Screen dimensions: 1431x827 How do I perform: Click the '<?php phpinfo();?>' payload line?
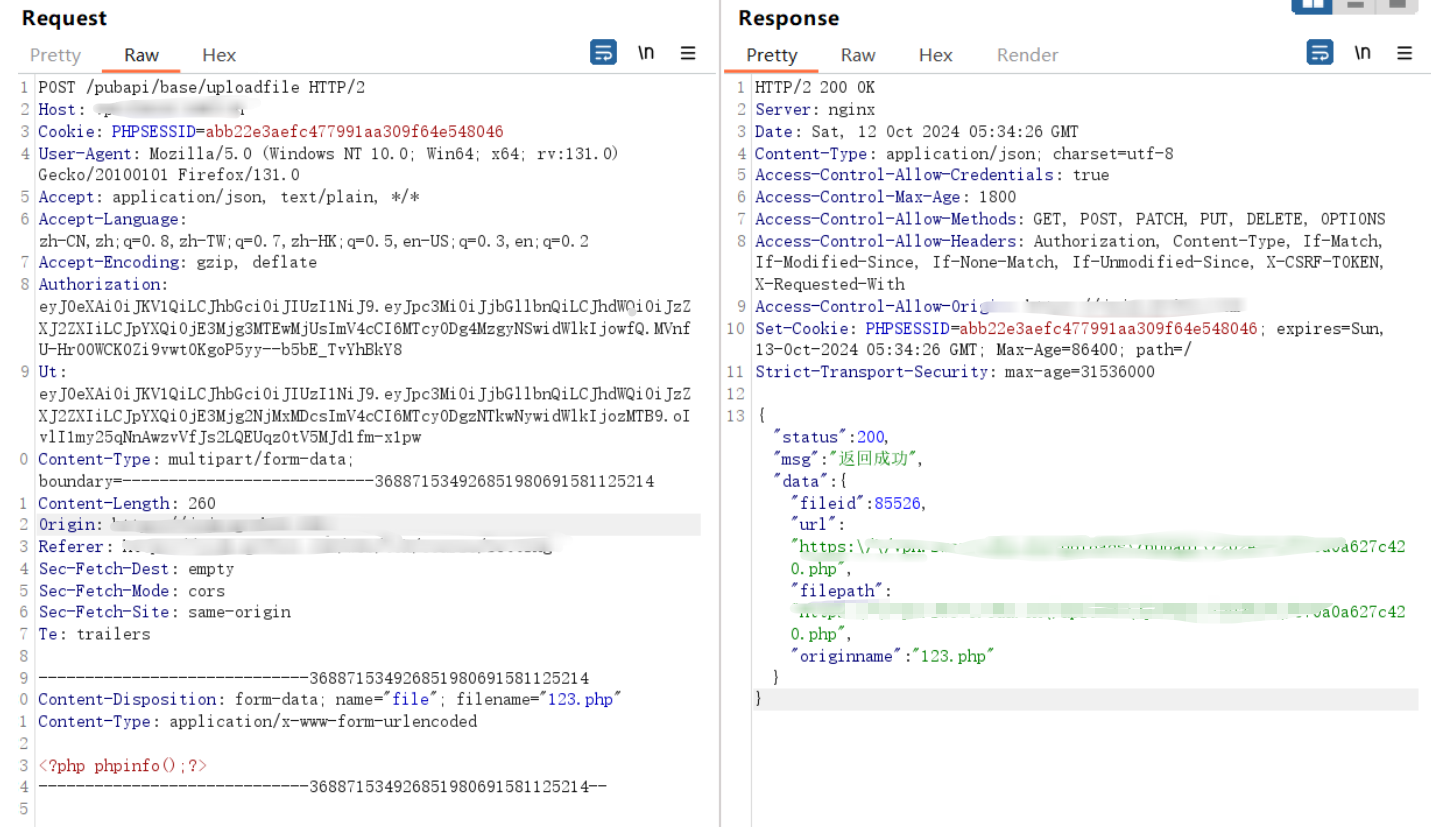122,766
